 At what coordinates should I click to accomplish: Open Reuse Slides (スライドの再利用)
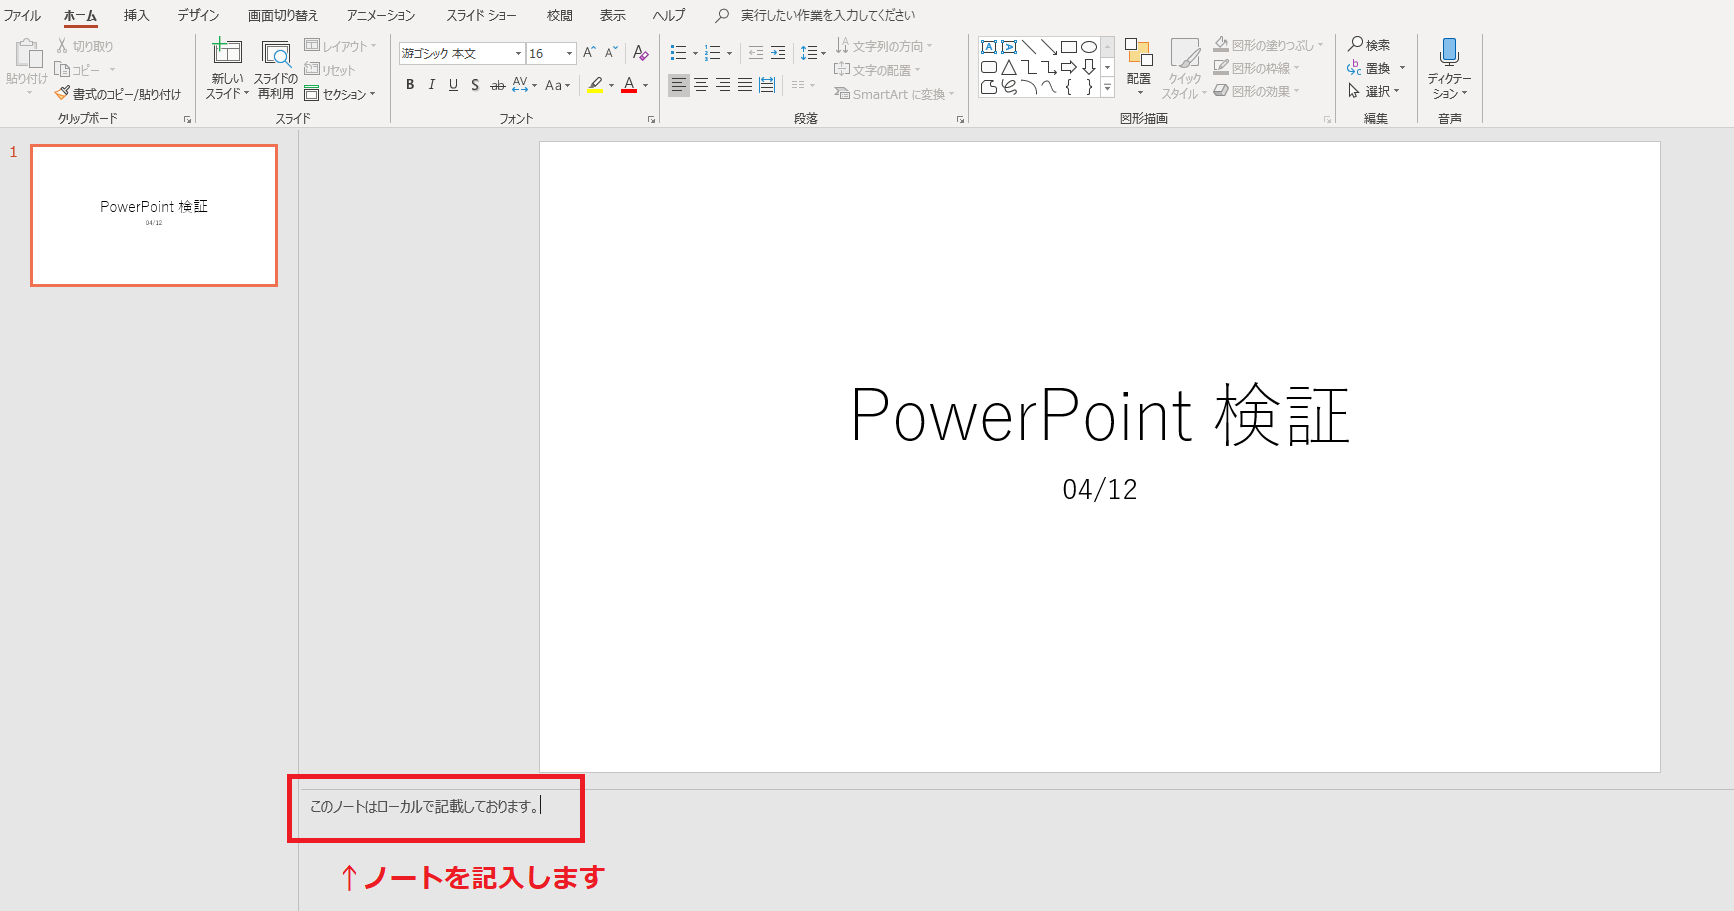pos(275,68)
